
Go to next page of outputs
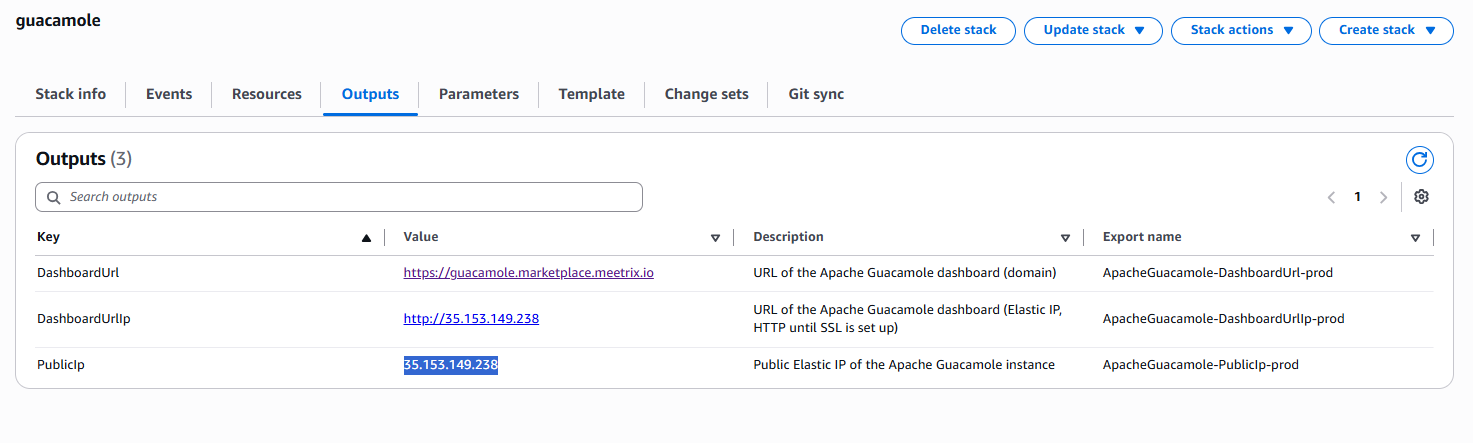pyautogui.click(x=1383, y=197)
